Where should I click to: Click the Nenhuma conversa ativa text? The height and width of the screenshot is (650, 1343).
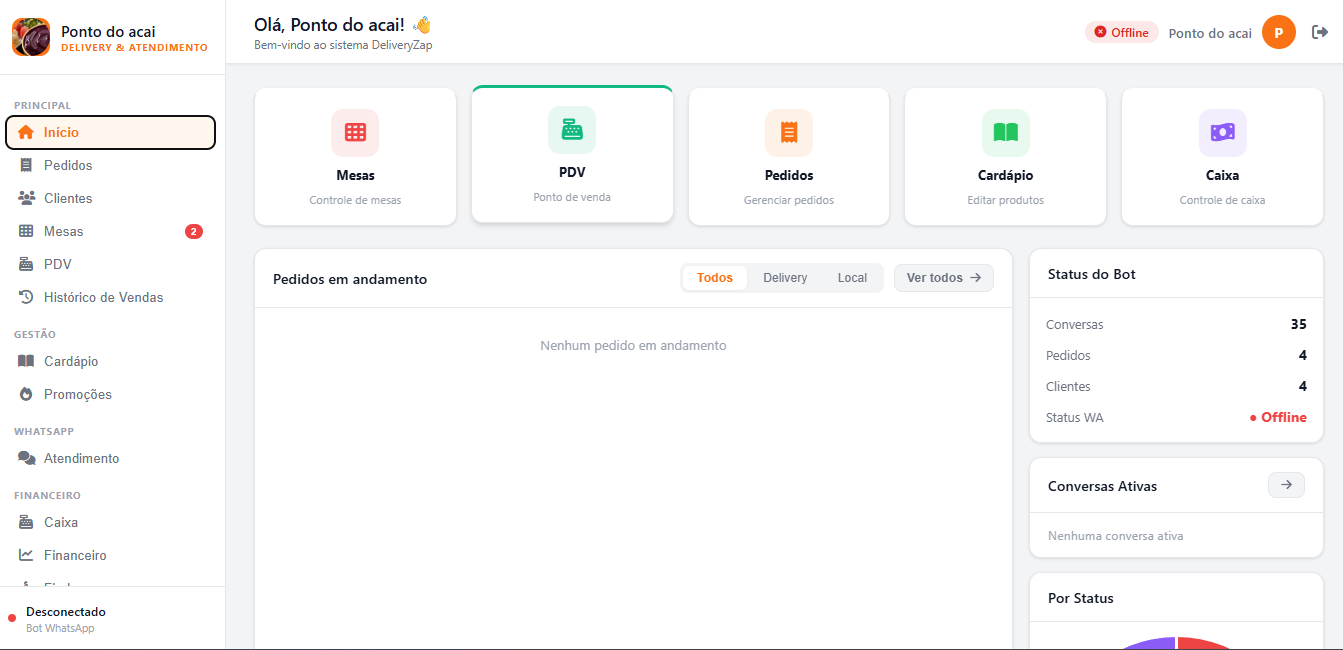click(1115, 536)
